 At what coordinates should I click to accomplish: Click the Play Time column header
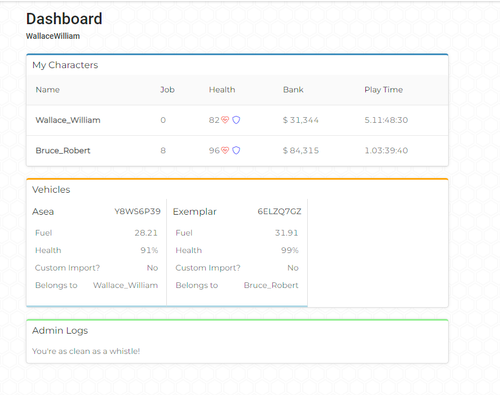[x=384, y=90]
